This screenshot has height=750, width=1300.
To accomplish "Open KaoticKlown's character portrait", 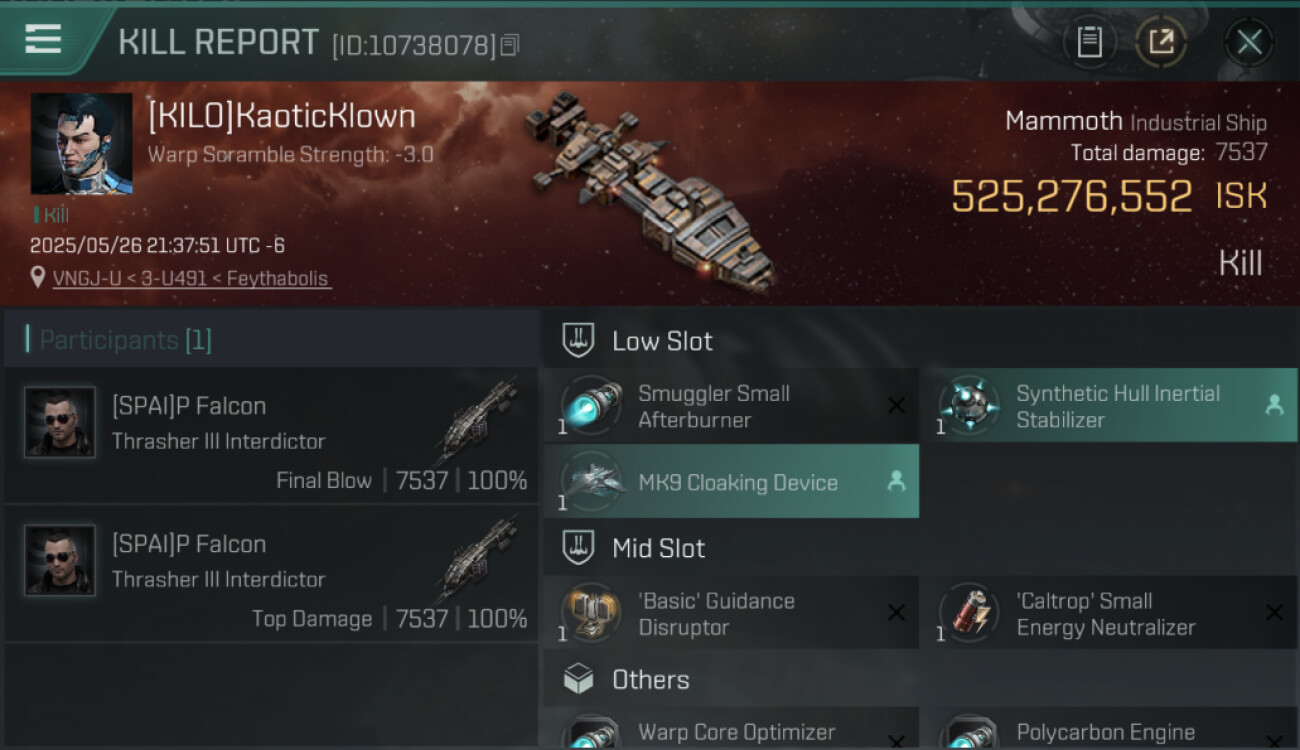I will pos(81,144).
